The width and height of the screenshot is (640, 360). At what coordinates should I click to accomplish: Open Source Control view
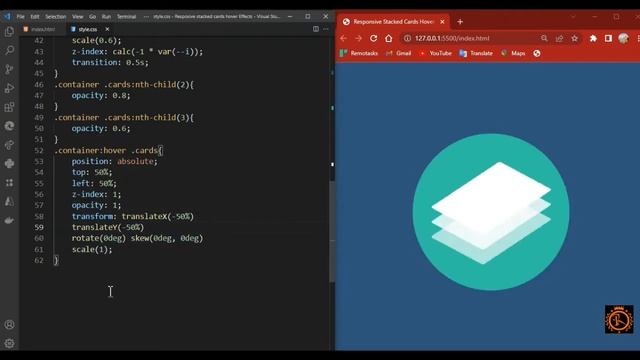[x=9, y=69]
